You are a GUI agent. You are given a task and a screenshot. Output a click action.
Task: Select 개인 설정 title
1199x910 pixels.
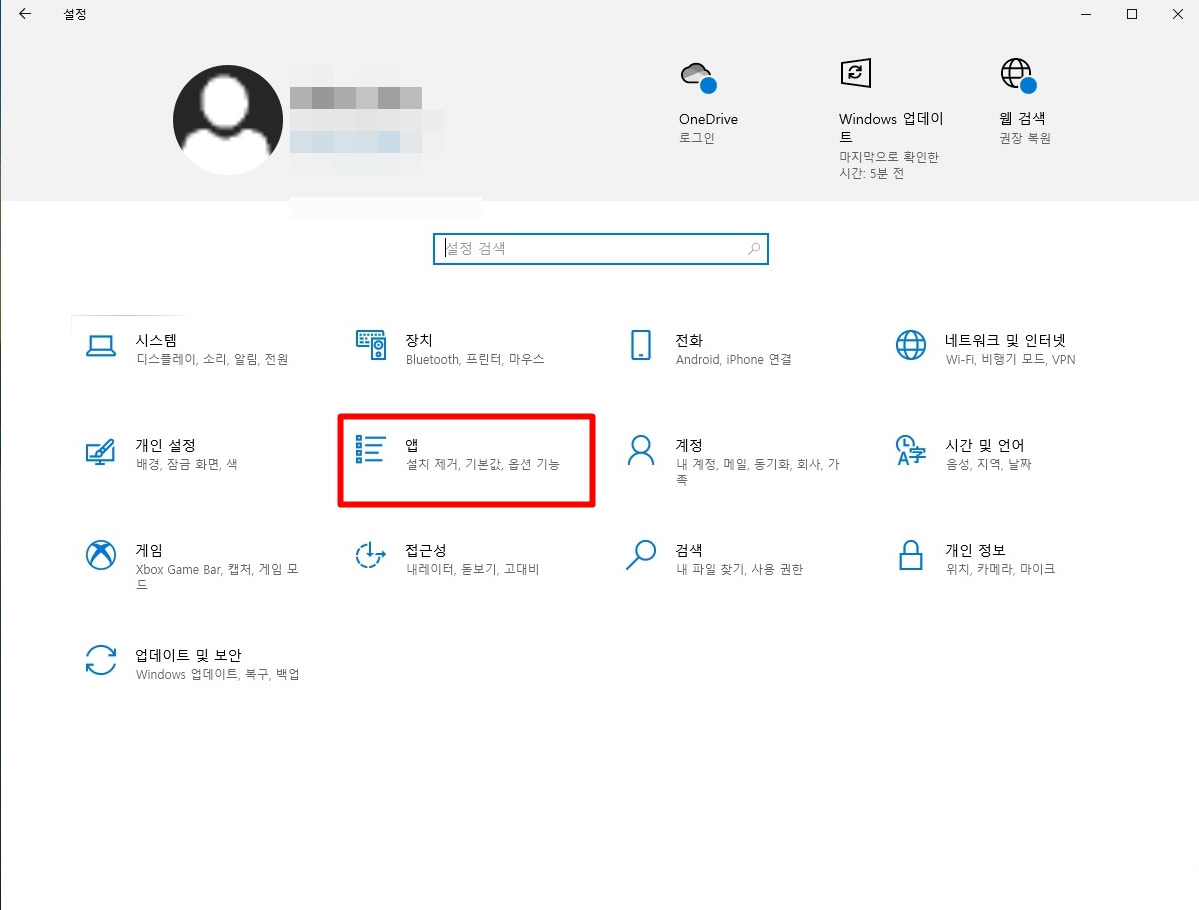point(166,445)
